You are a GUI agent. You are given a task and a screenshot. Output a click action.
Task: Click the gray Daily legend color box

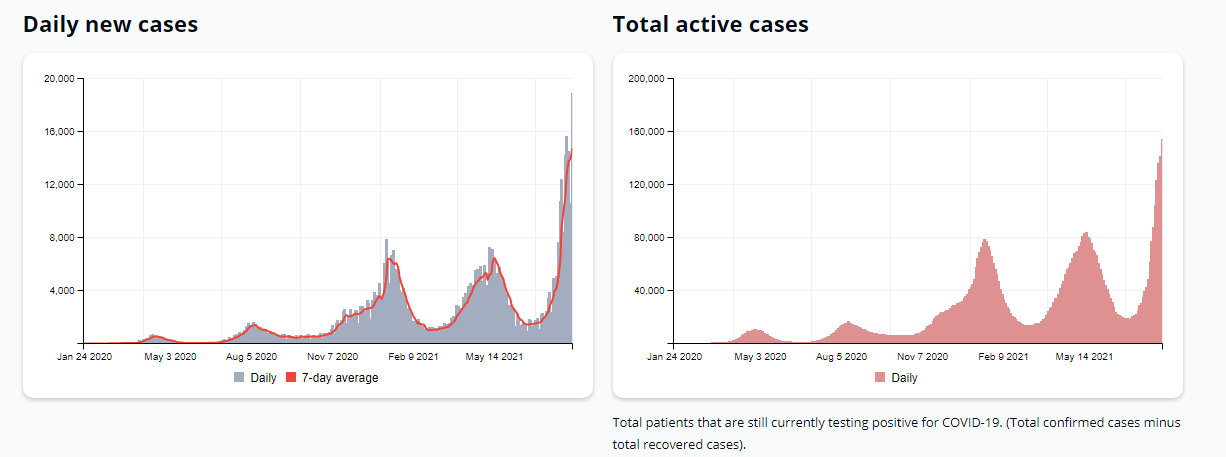[240, 378]
